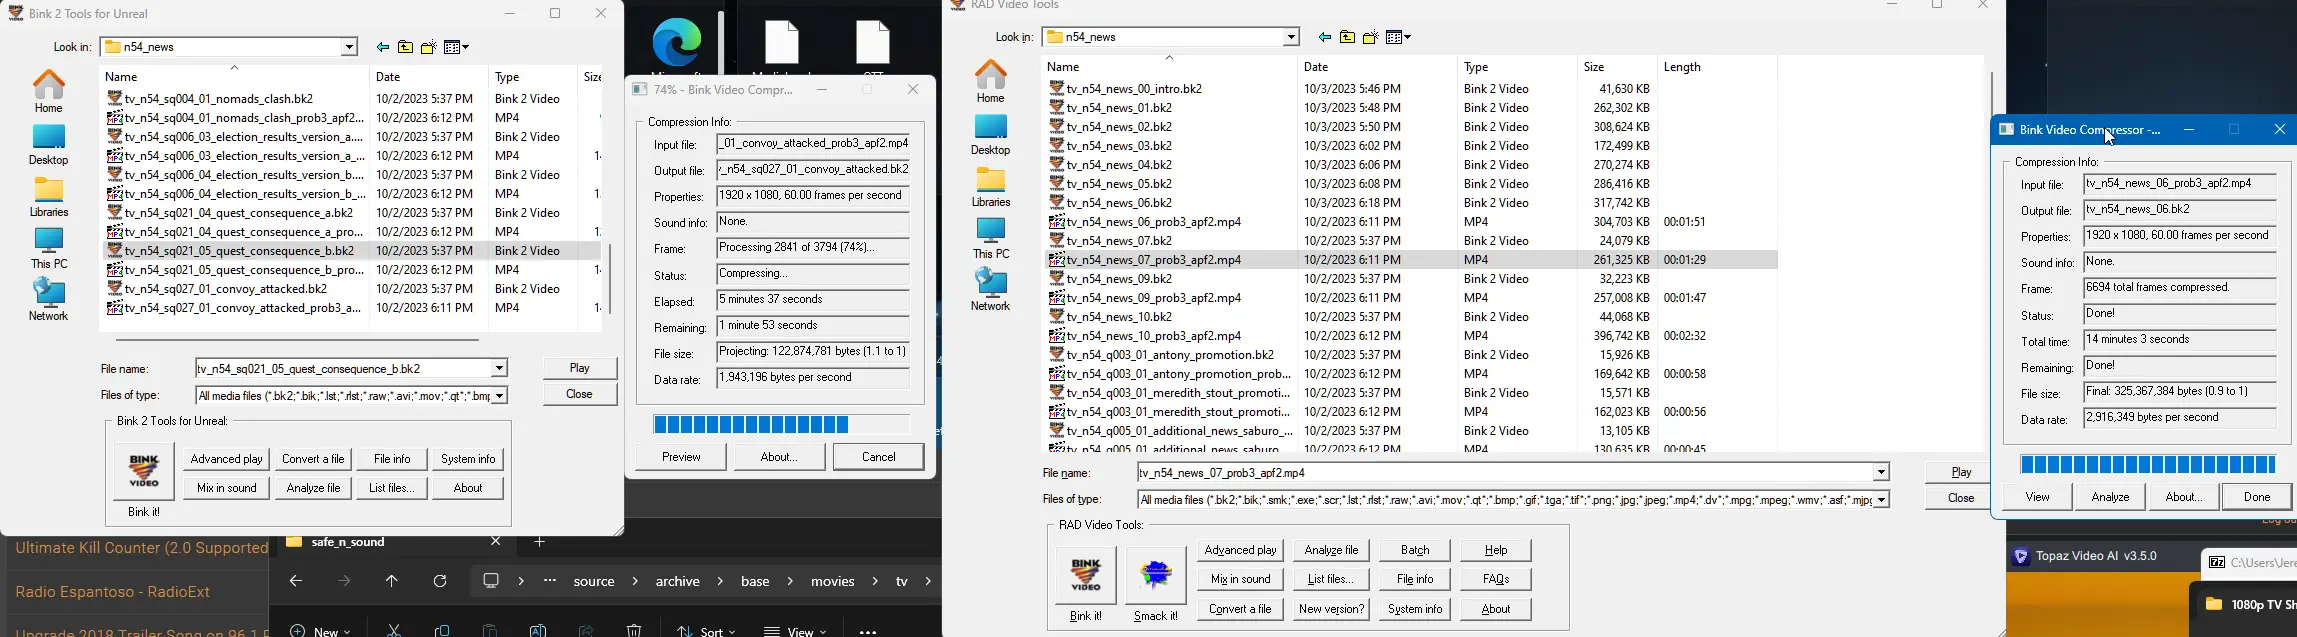The image size is (2297, 637).
Task: Click the Smack it! icon button
Action: pos(1155,575)
